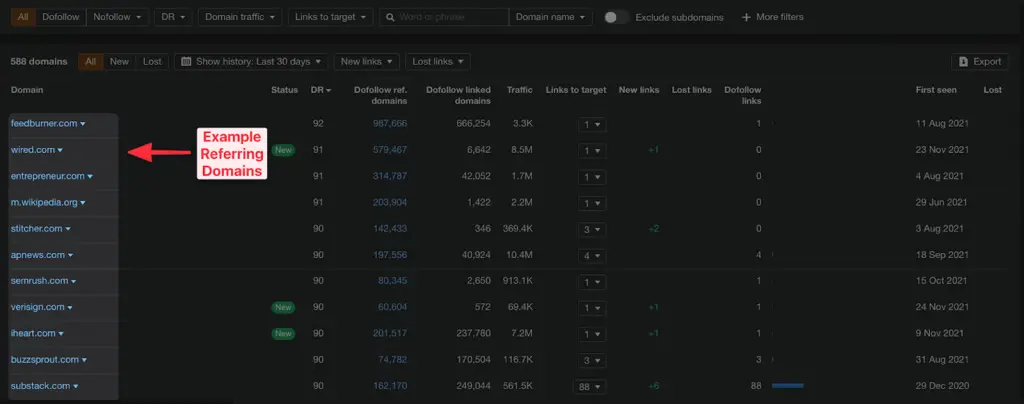Open the Domain traffic dropdown

click(240, 17)
